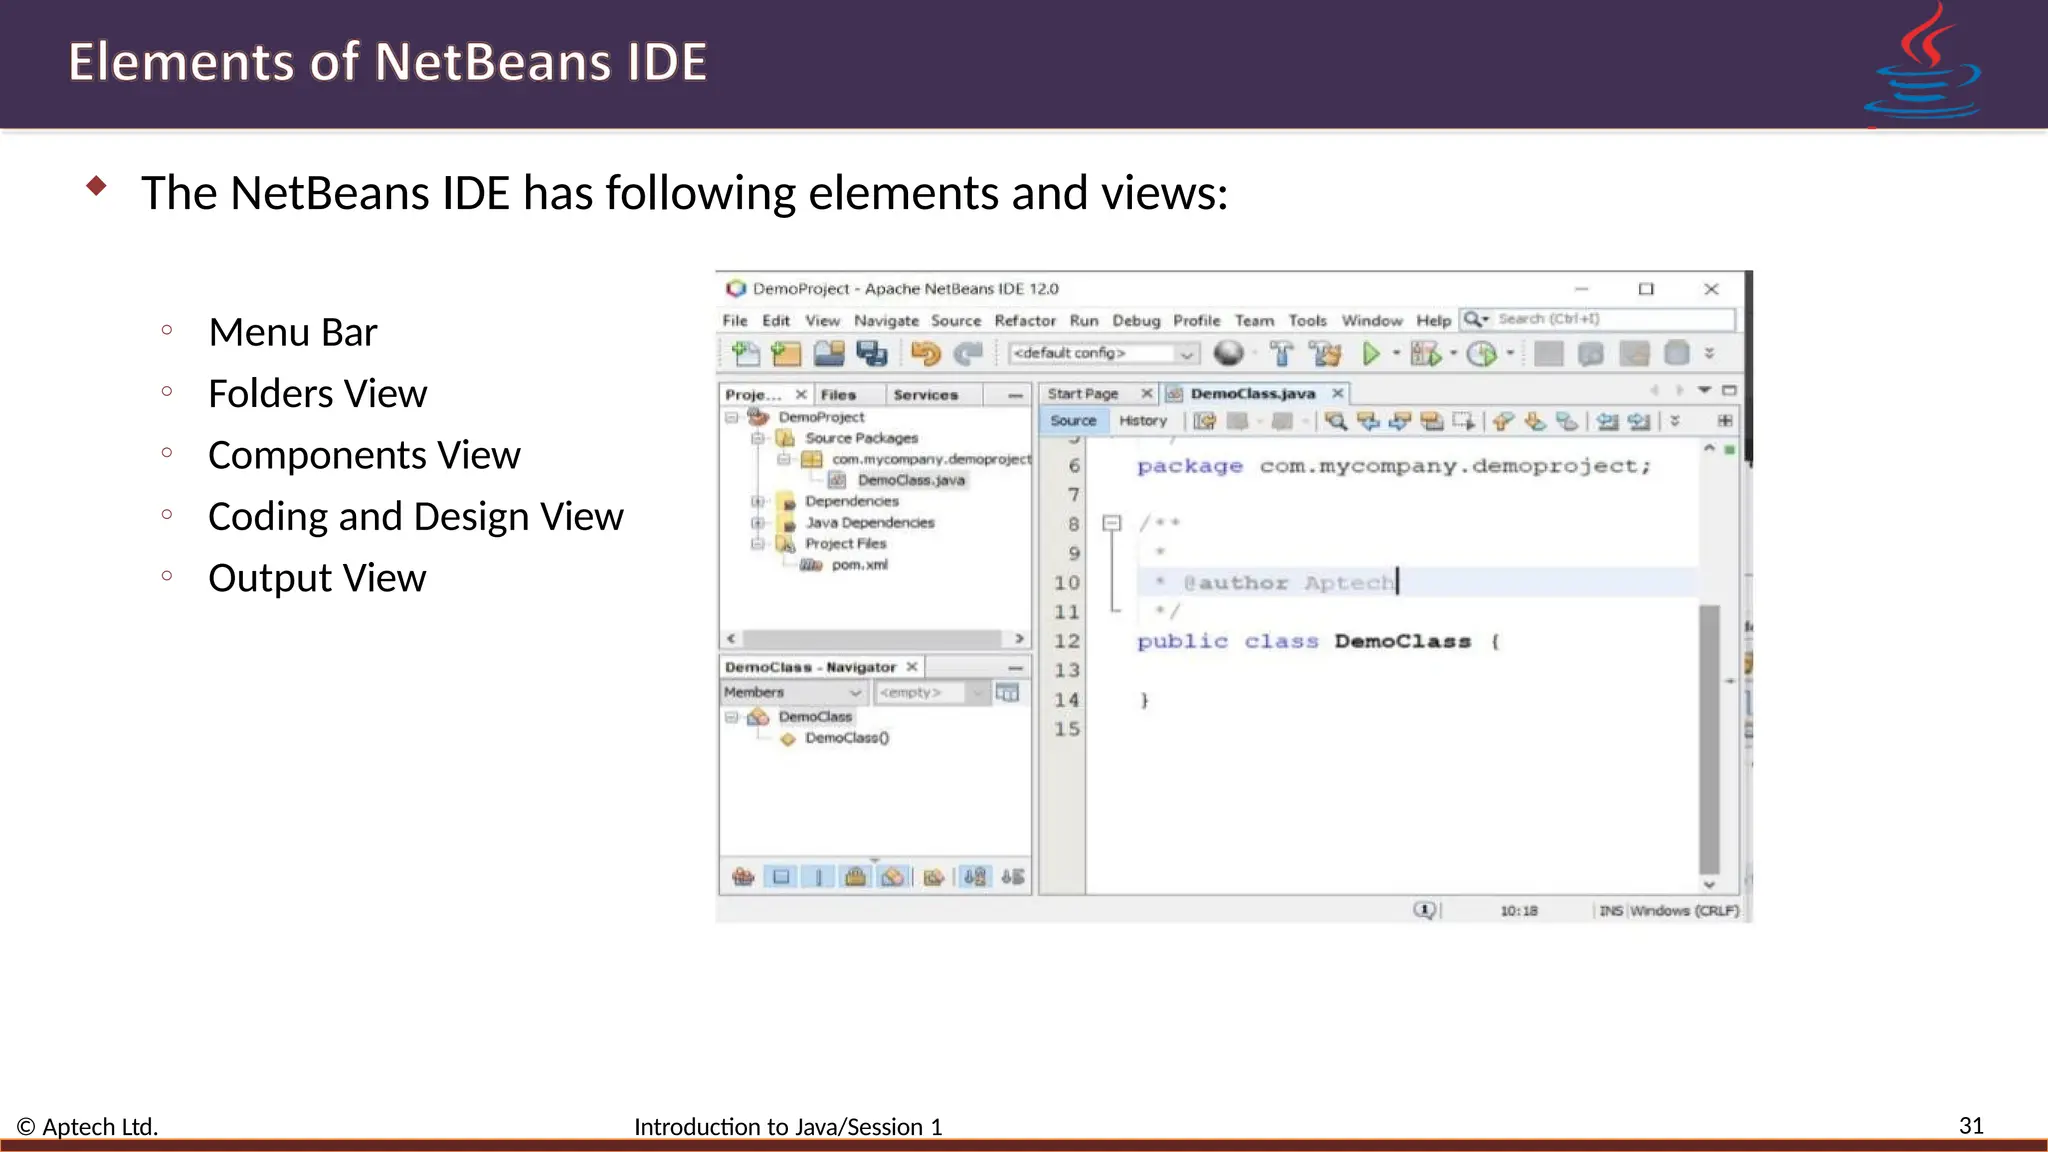Click the New Project toolbar icon
The image size is (2048, 1152).
[787, 353]
